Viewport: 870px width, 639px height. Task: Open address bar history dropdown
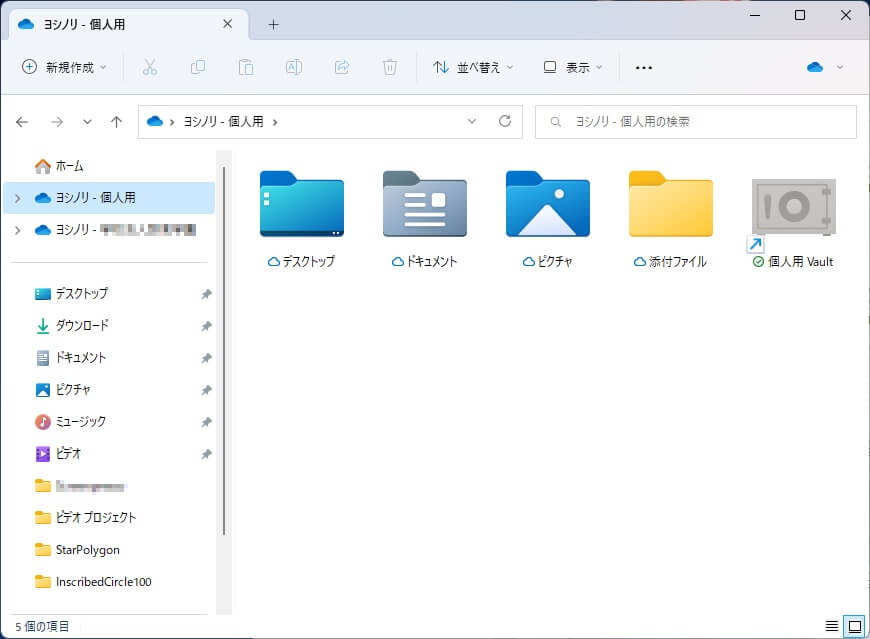click(x=472, y=121)
